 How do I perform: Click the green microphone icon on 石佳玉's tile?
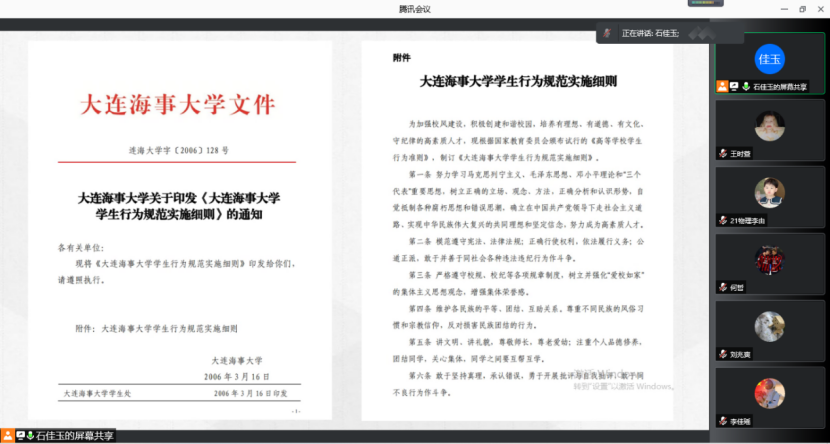[745, 87]
